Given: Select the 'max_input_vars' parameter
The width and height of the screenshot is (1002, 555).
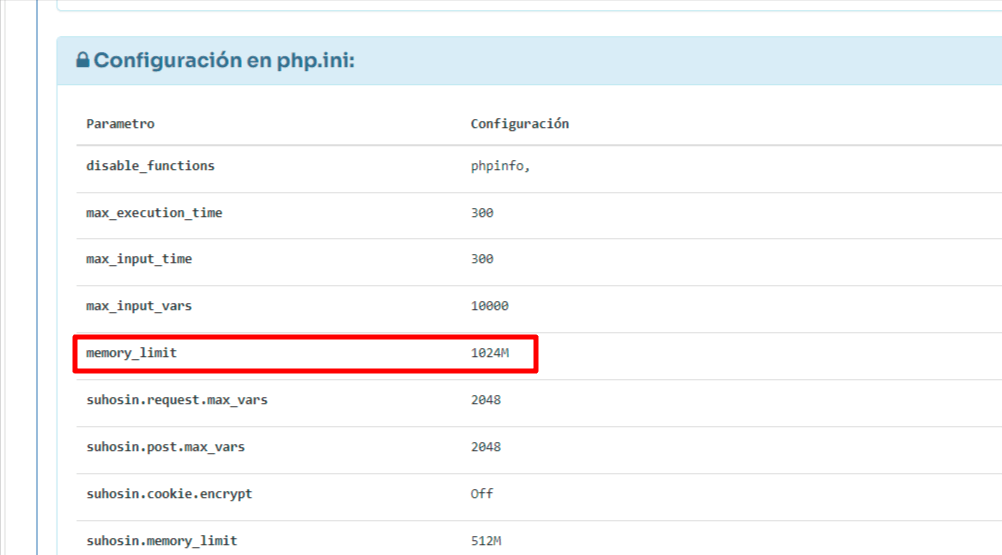Looking at the screenshot, I should pyautogui.click(x=139, y=306).
